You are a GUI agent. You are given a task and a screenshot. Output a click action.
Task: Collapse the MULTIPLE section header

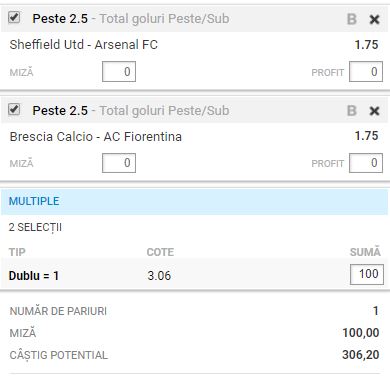tap(195, 201)
